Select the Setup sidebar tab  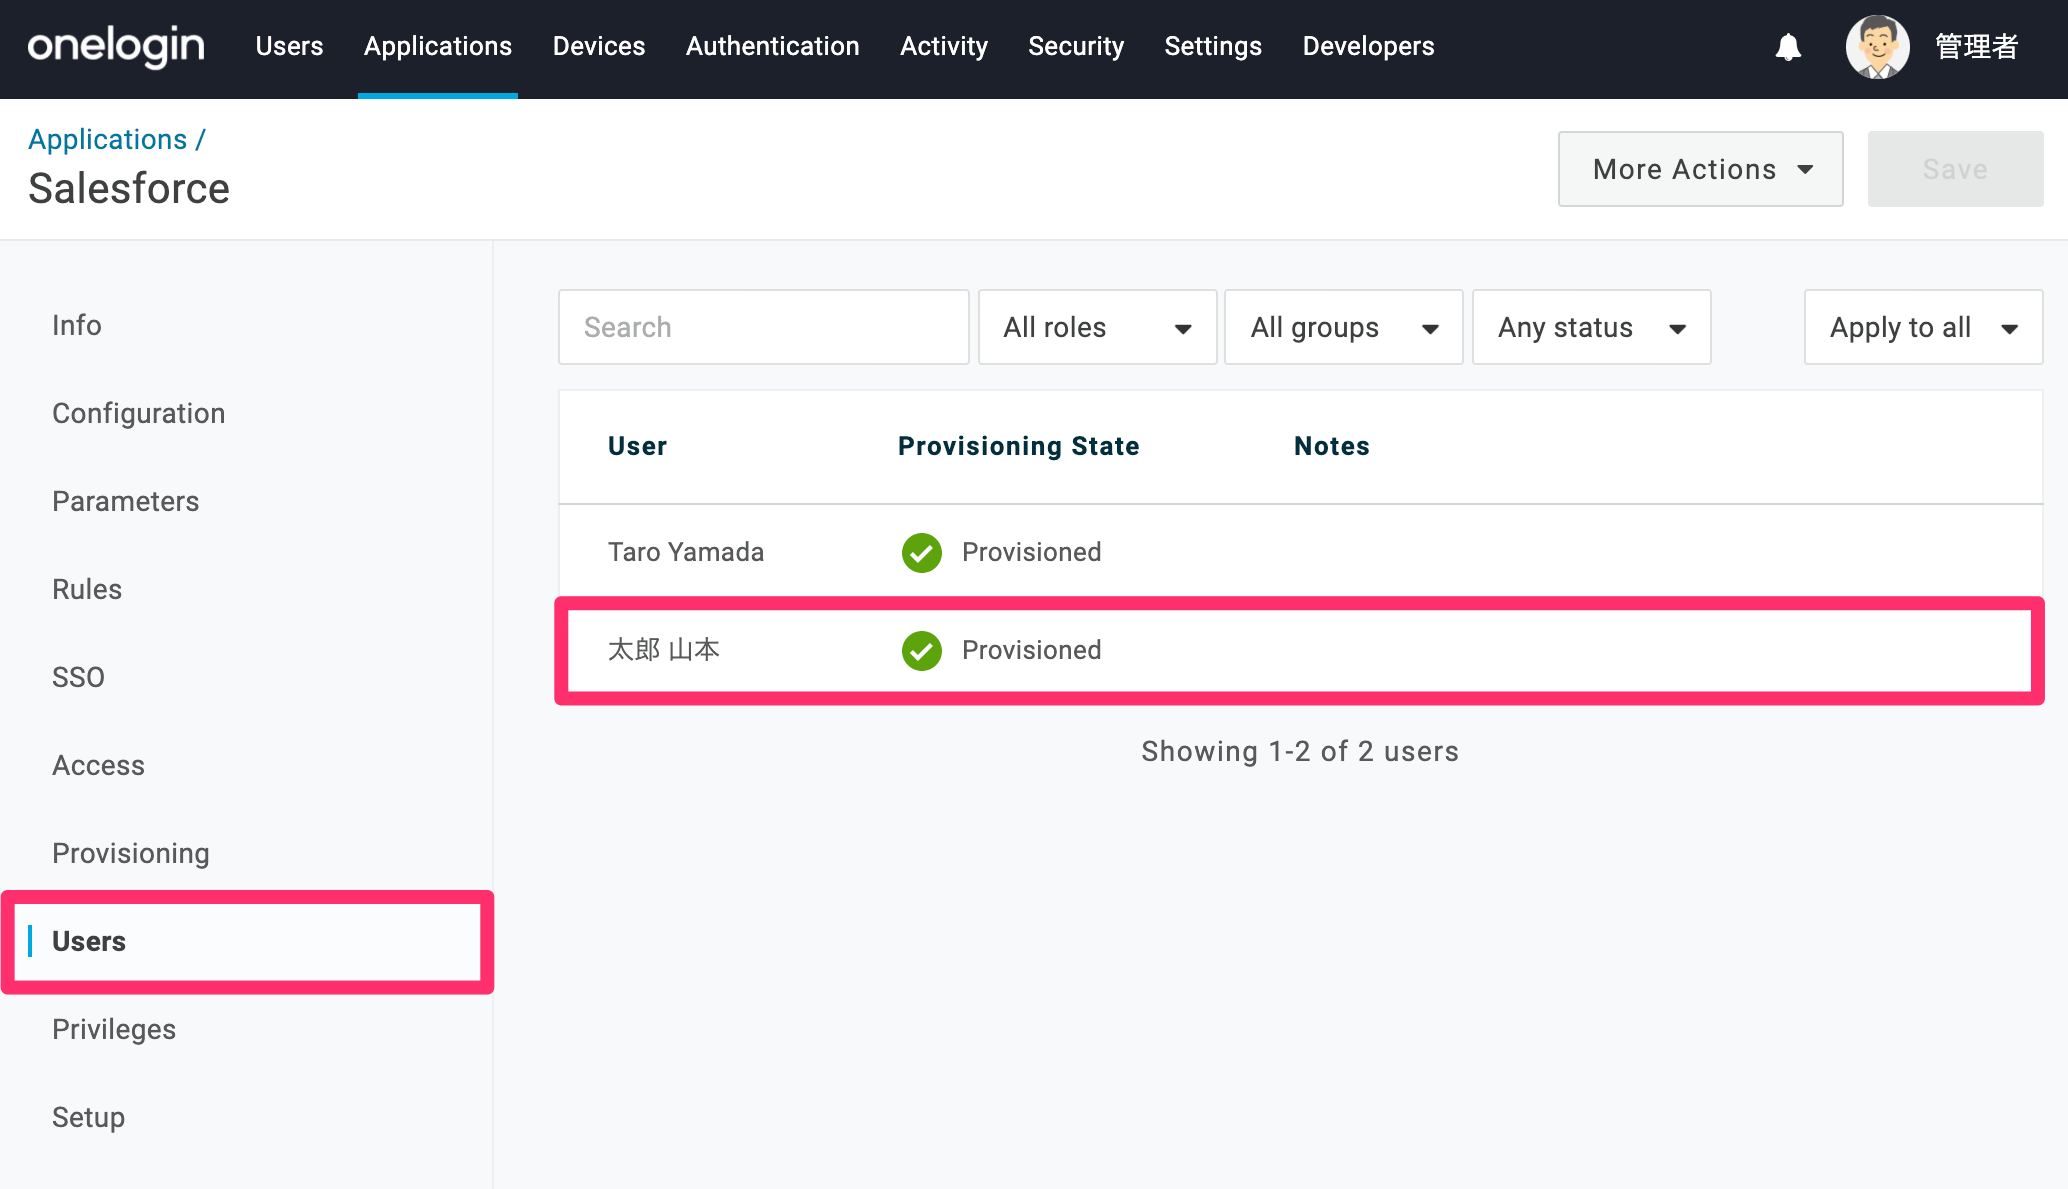click(89, 1117)
